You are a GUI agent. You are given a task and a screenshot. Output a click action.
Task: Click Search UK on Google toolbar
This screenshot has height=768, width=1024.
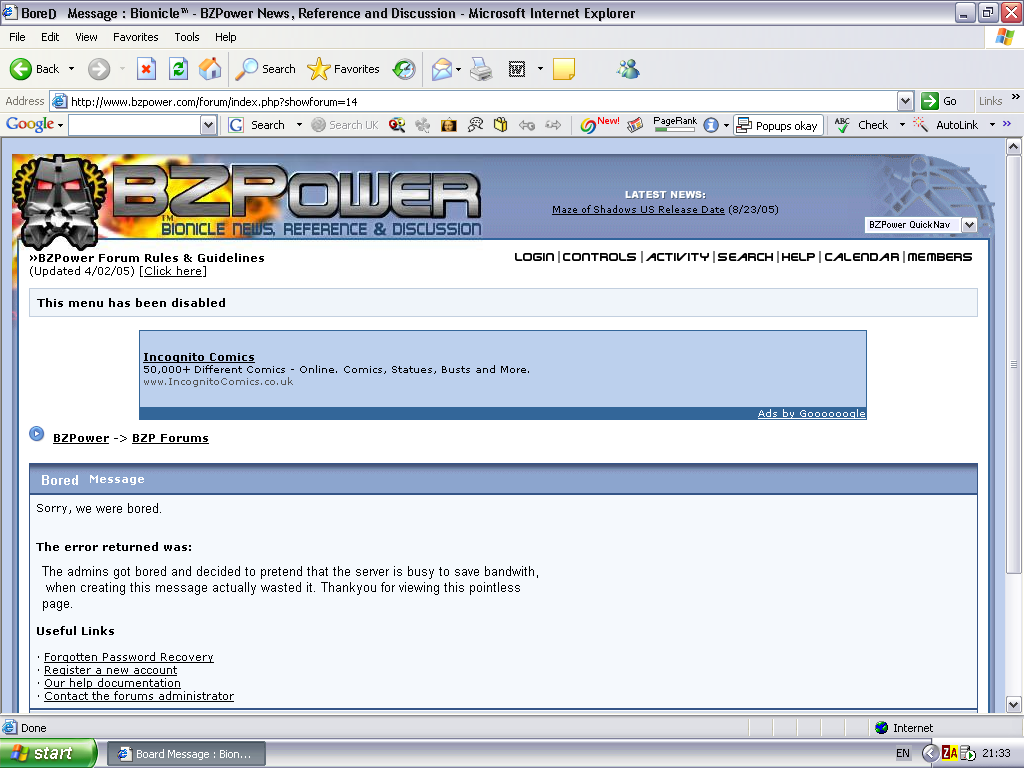pos(345,125)
